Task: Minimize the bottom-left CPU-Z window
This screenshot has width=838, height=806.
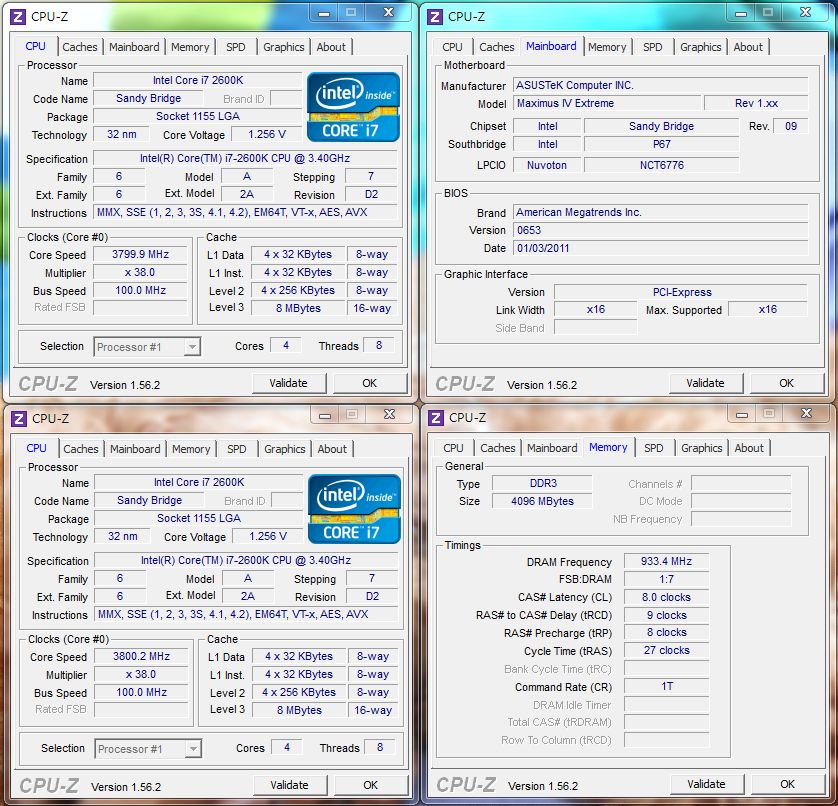Action: [x=325, y=415]
